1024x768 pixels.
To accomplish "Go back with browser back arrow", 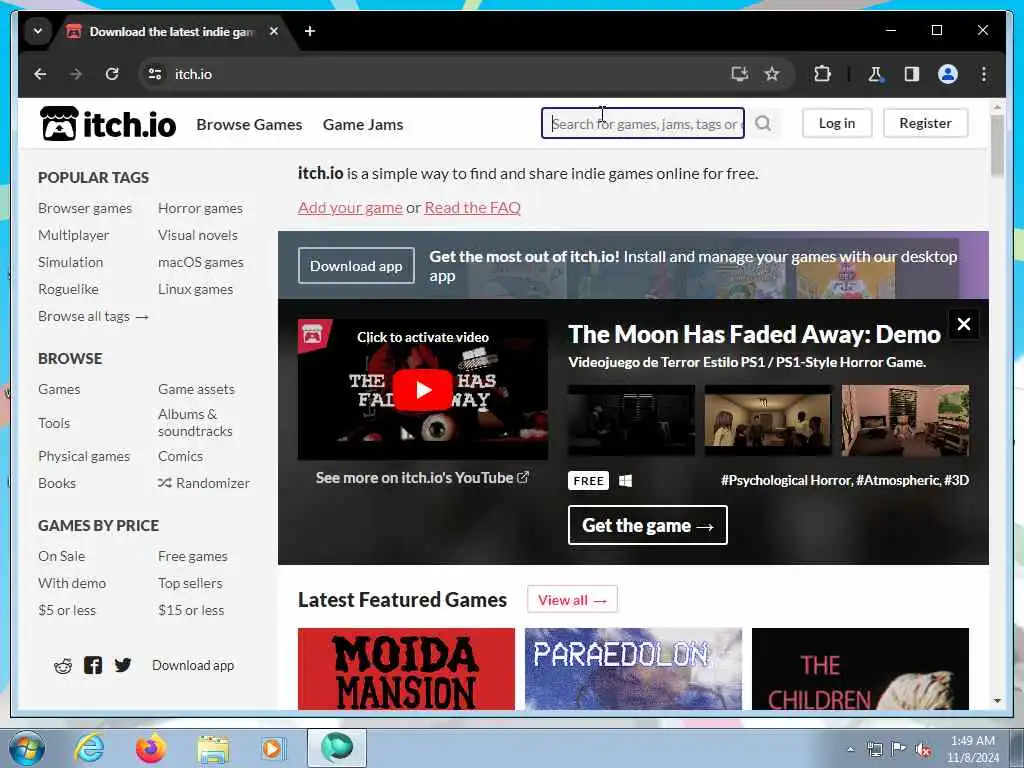I will click(x=40, y=74).
